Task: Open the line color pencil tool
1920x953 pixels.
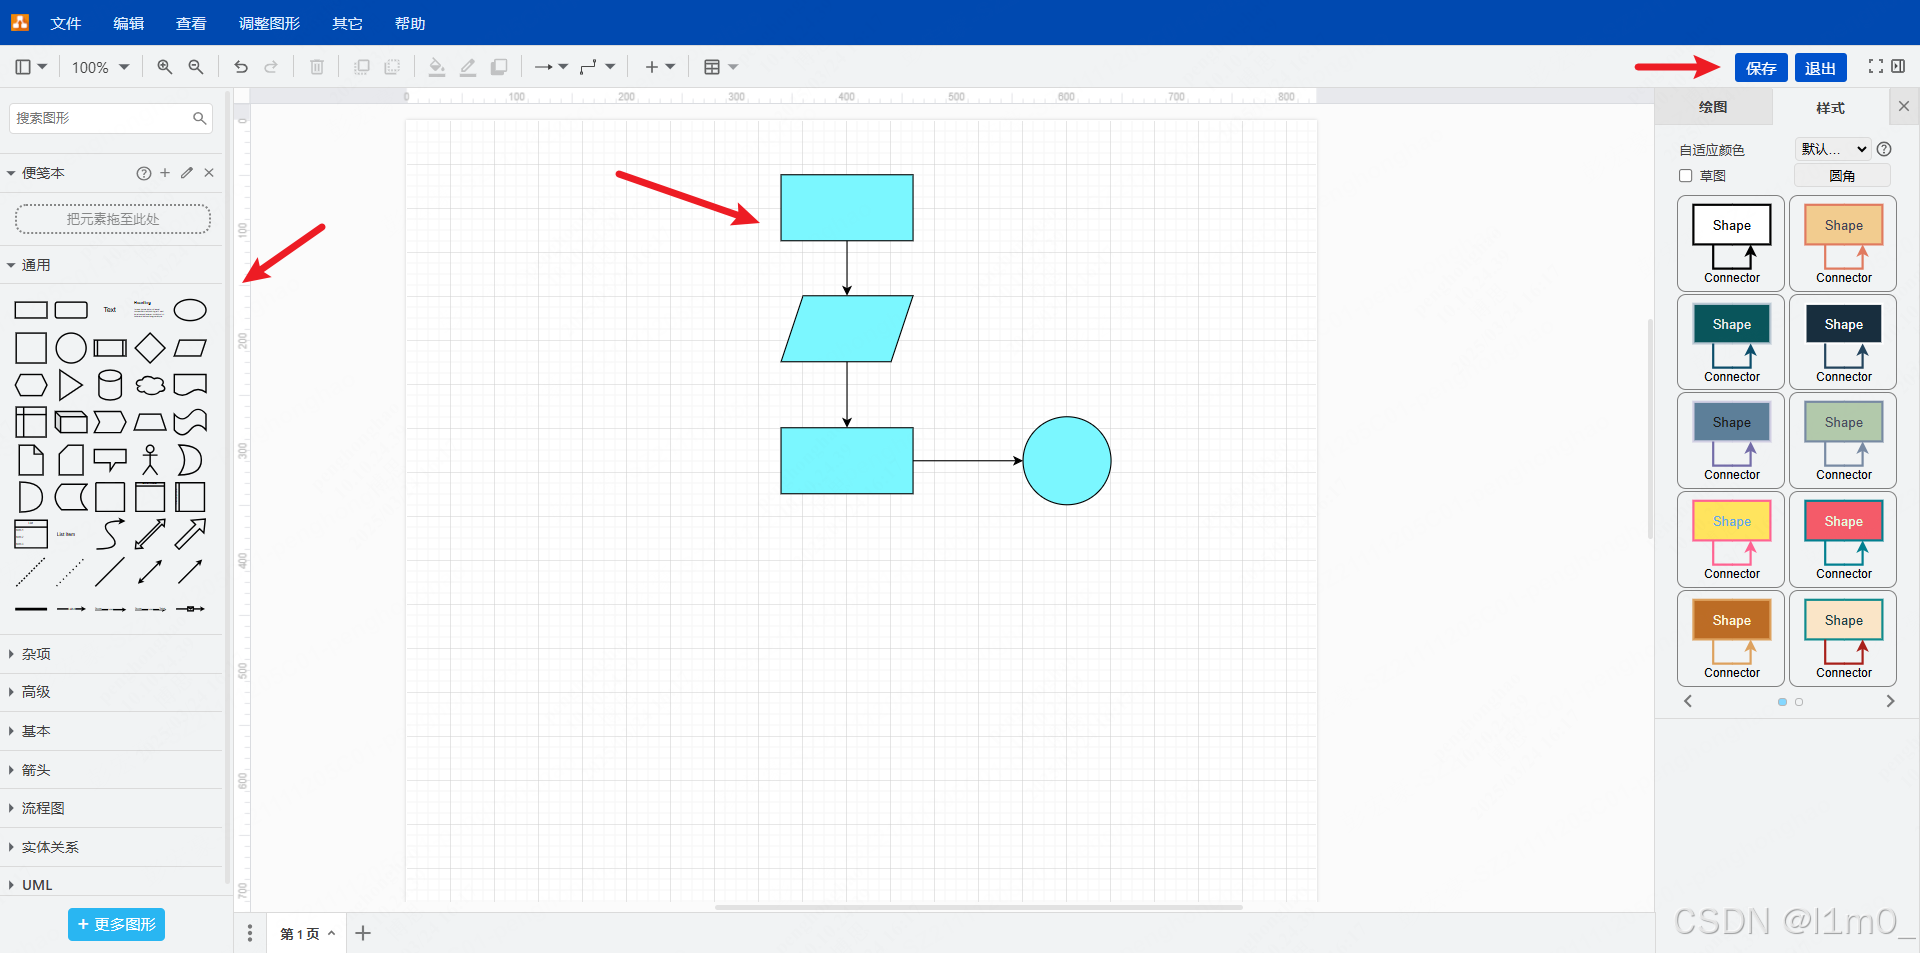Action: point(467,67)
